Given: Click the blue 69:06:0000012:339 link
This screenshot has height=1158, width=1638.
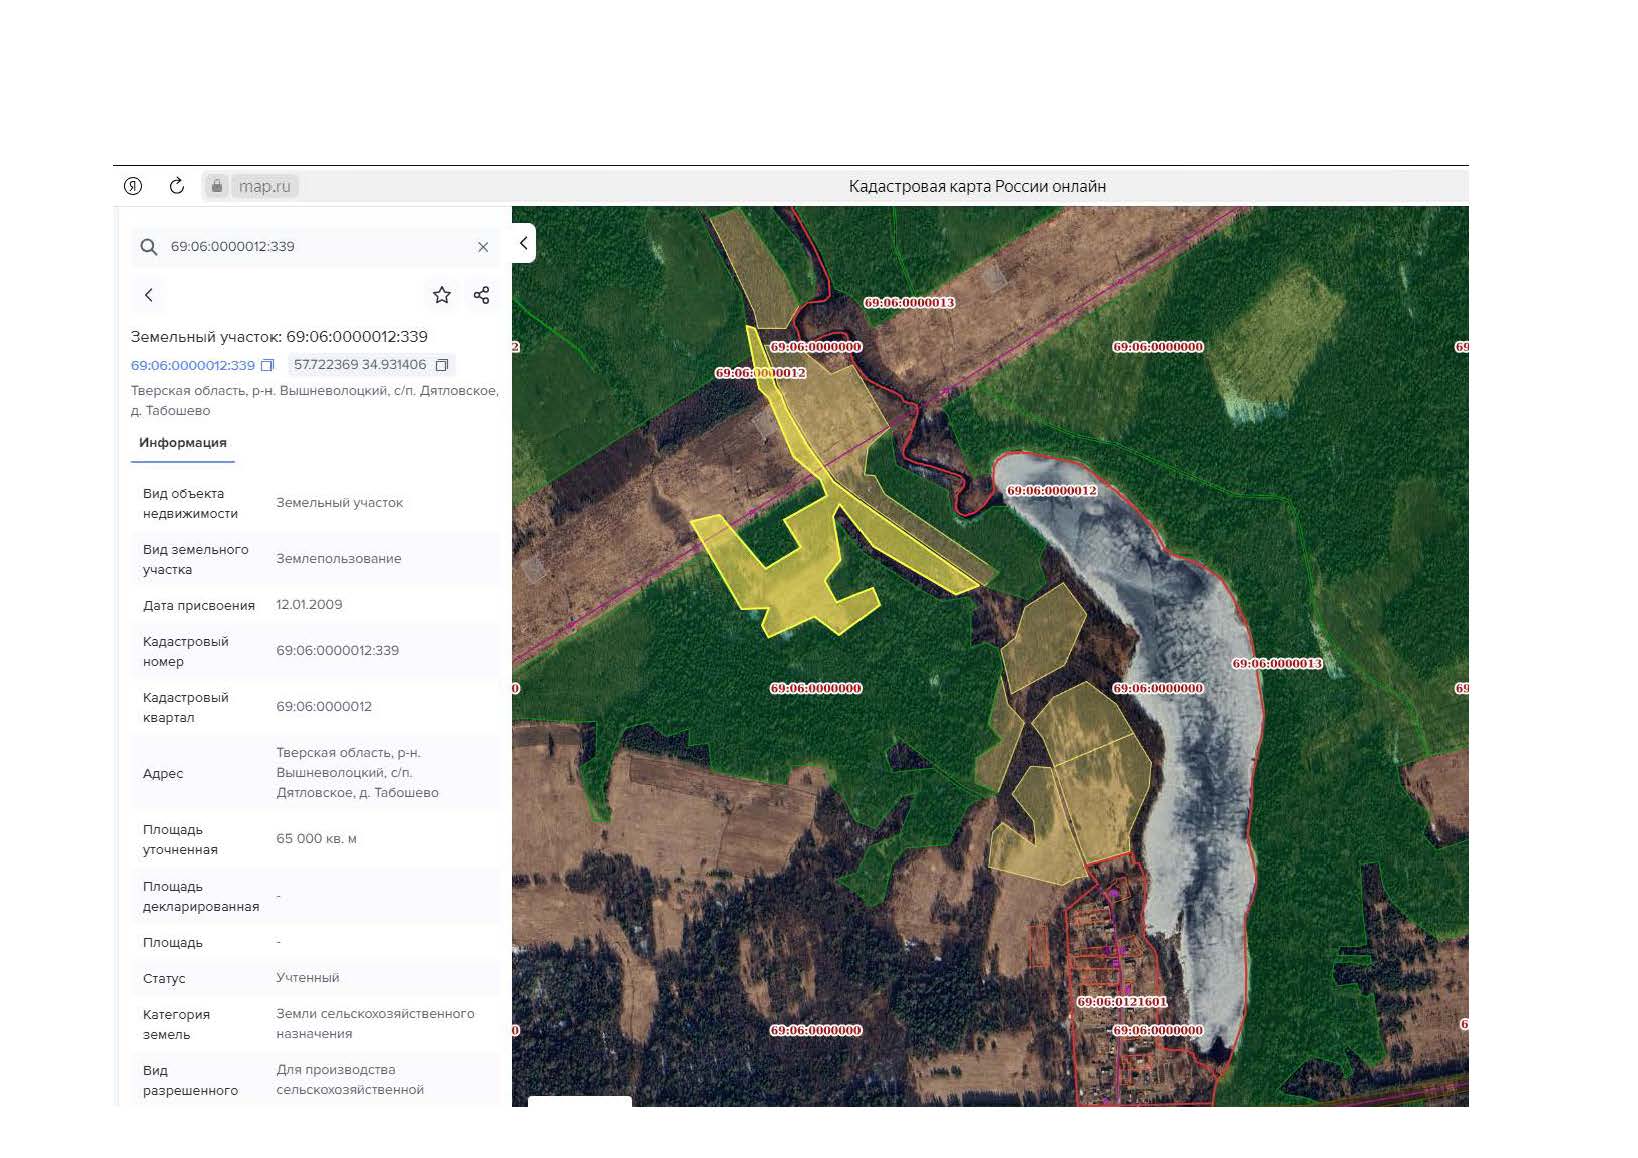Looking at the screenshot, I should coord(193,365).
